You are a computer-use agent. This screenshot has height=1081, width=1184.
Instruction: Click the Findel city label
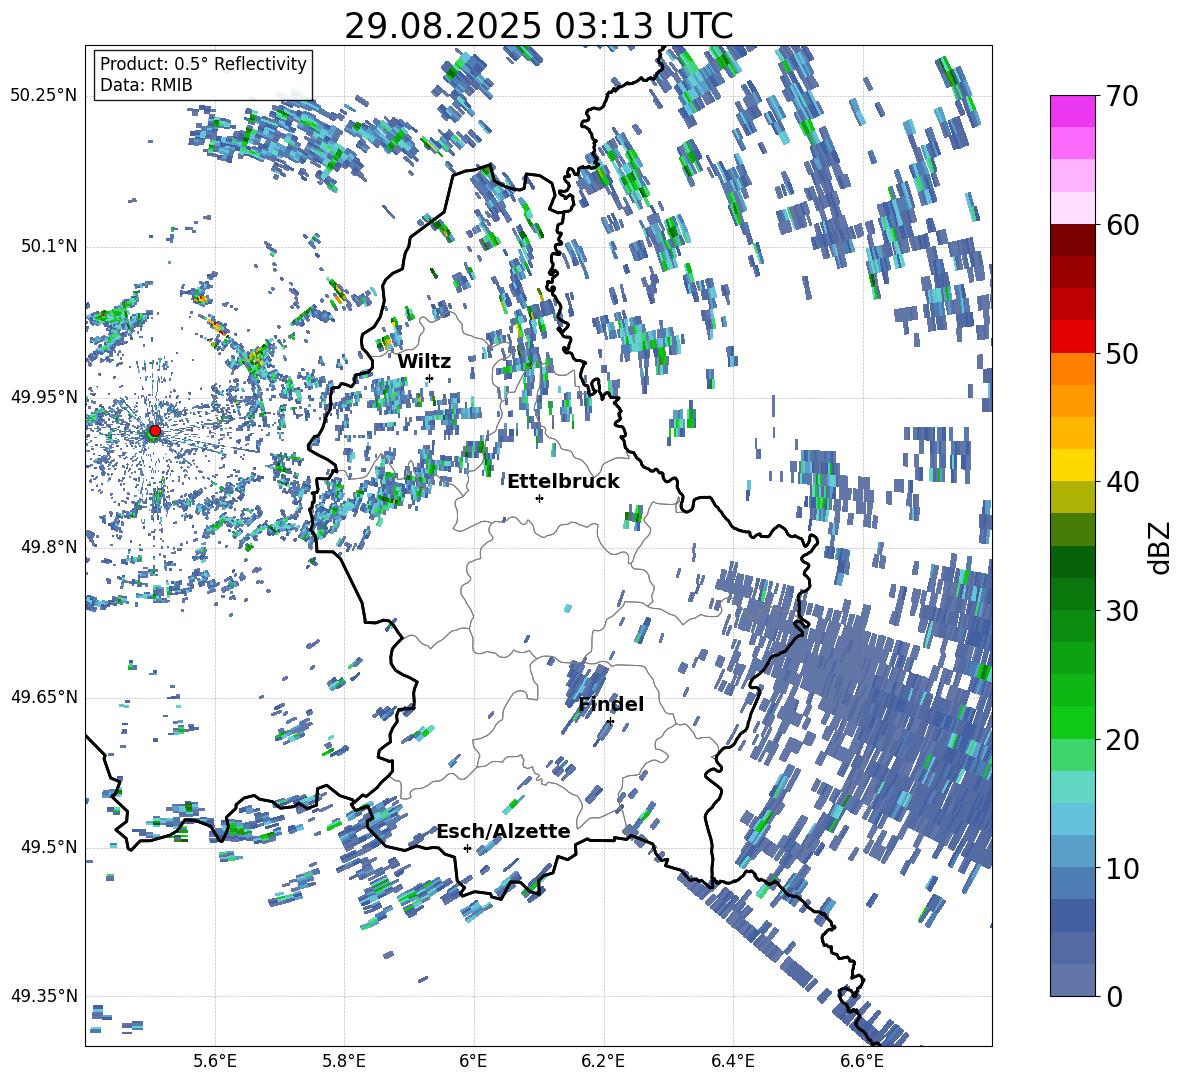[x=611, y=704]
